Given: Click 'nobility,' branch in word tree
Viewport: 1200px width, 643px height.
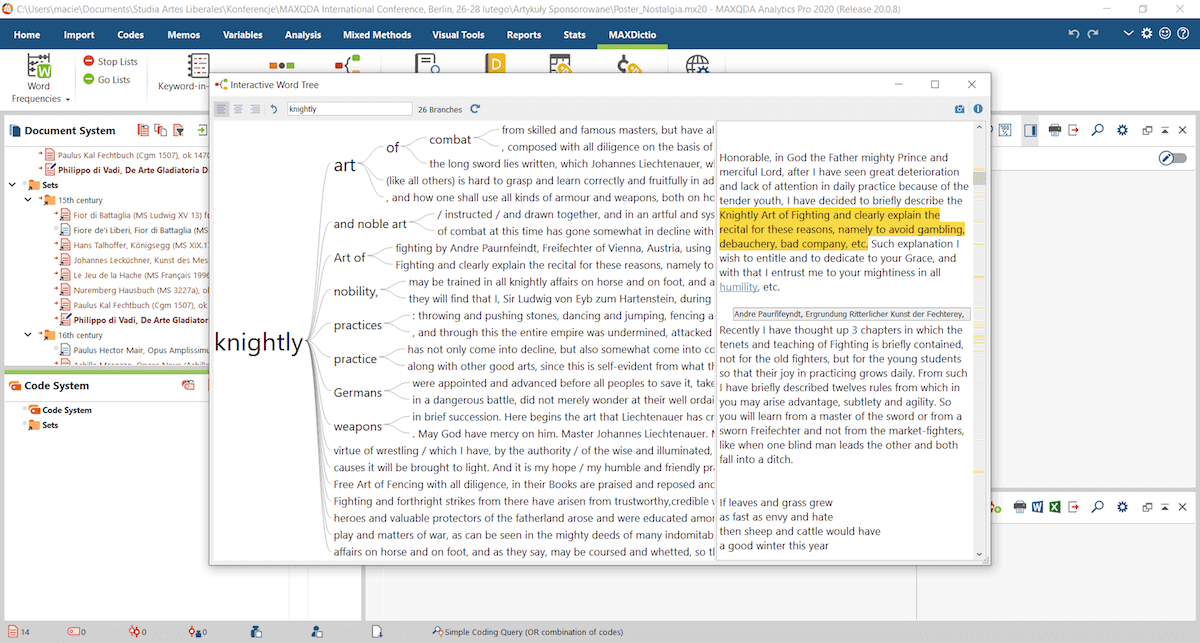Looking at the screenshot, I should [x=356, y=291].
